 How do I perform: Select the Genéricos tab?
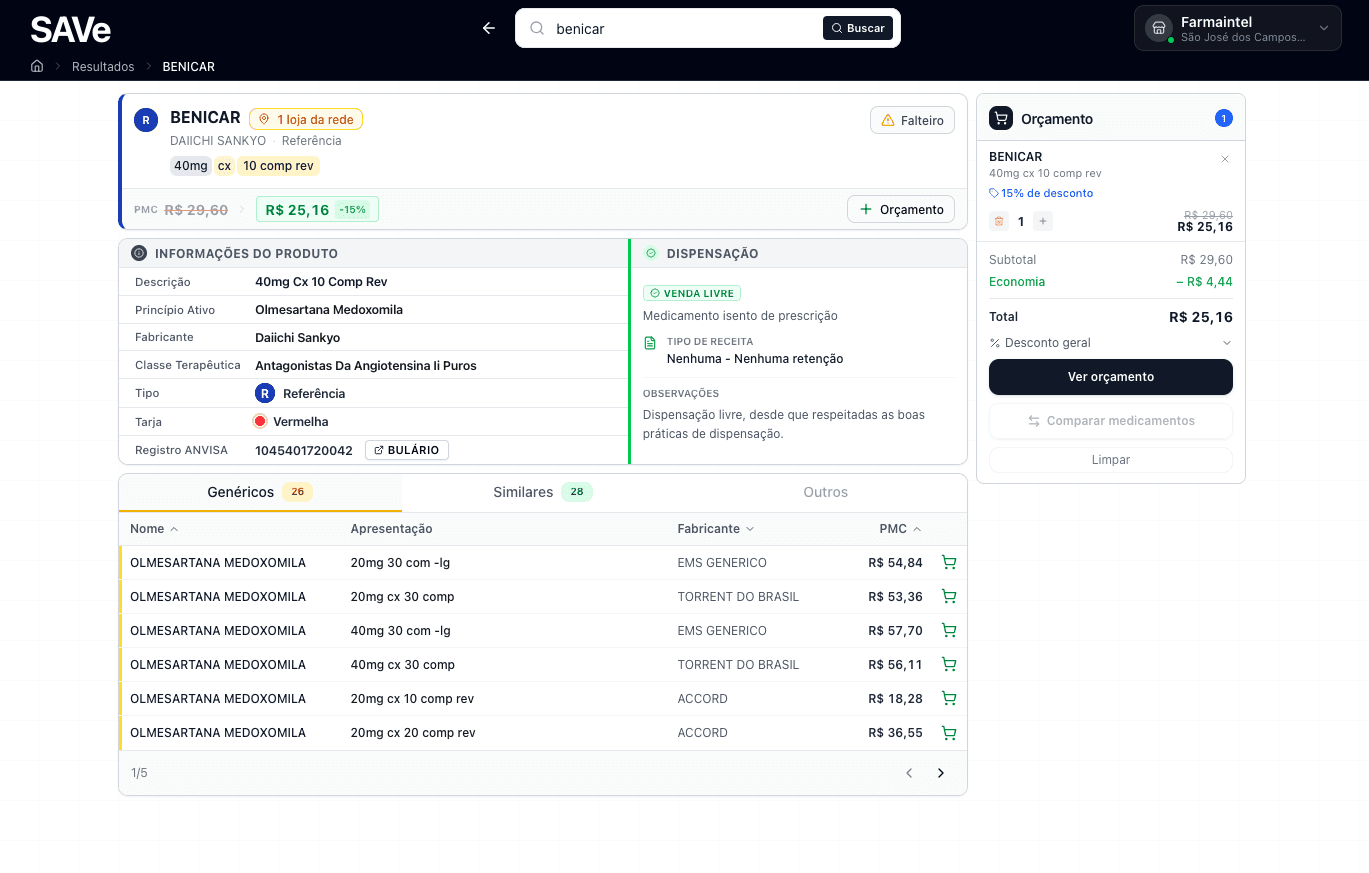tap(259, 492)
